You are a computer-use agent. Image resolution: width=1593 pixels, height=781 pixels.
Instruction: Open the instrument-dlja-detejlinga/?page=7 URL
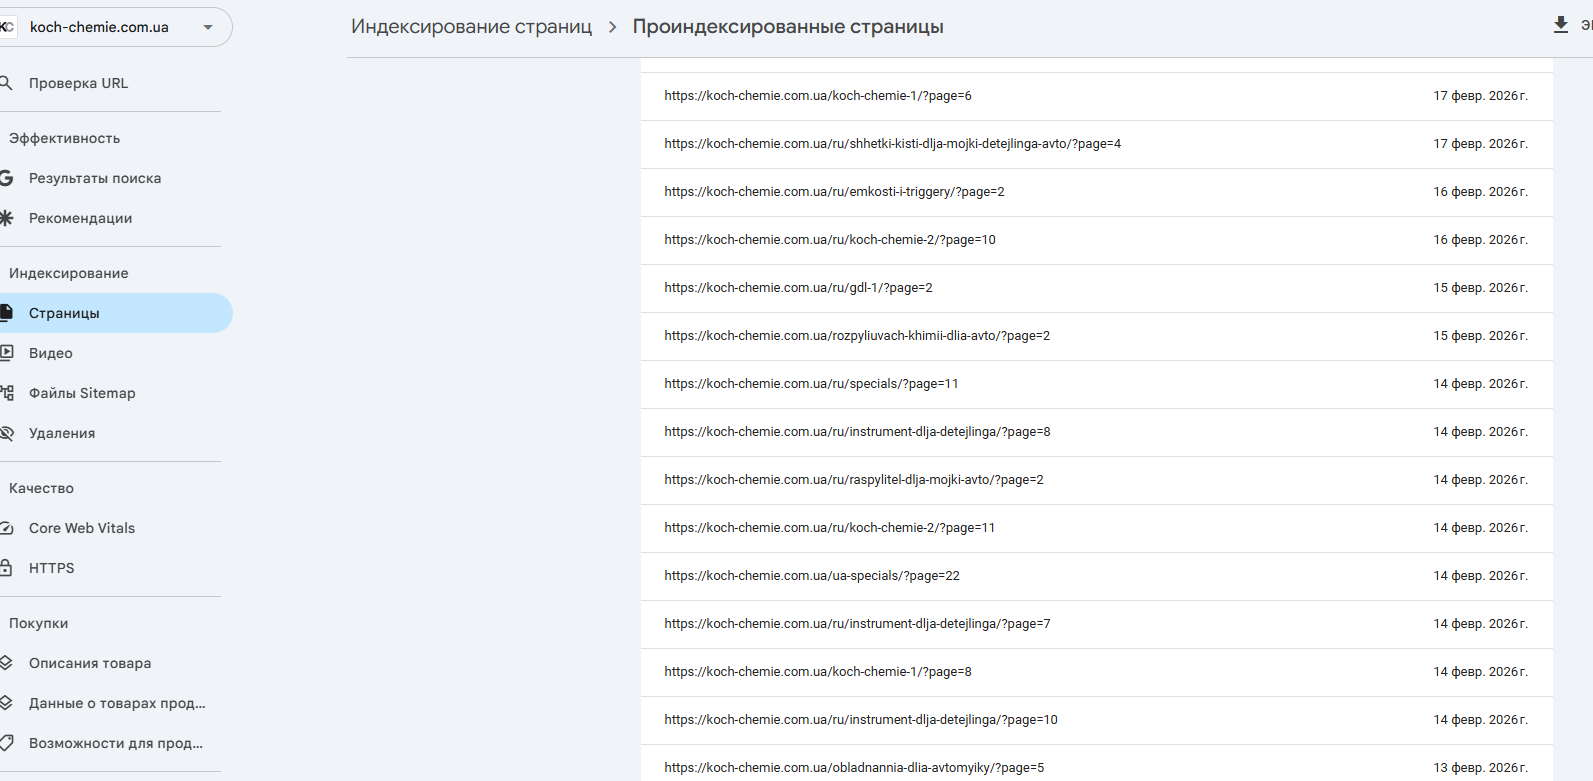click(857, 624)
